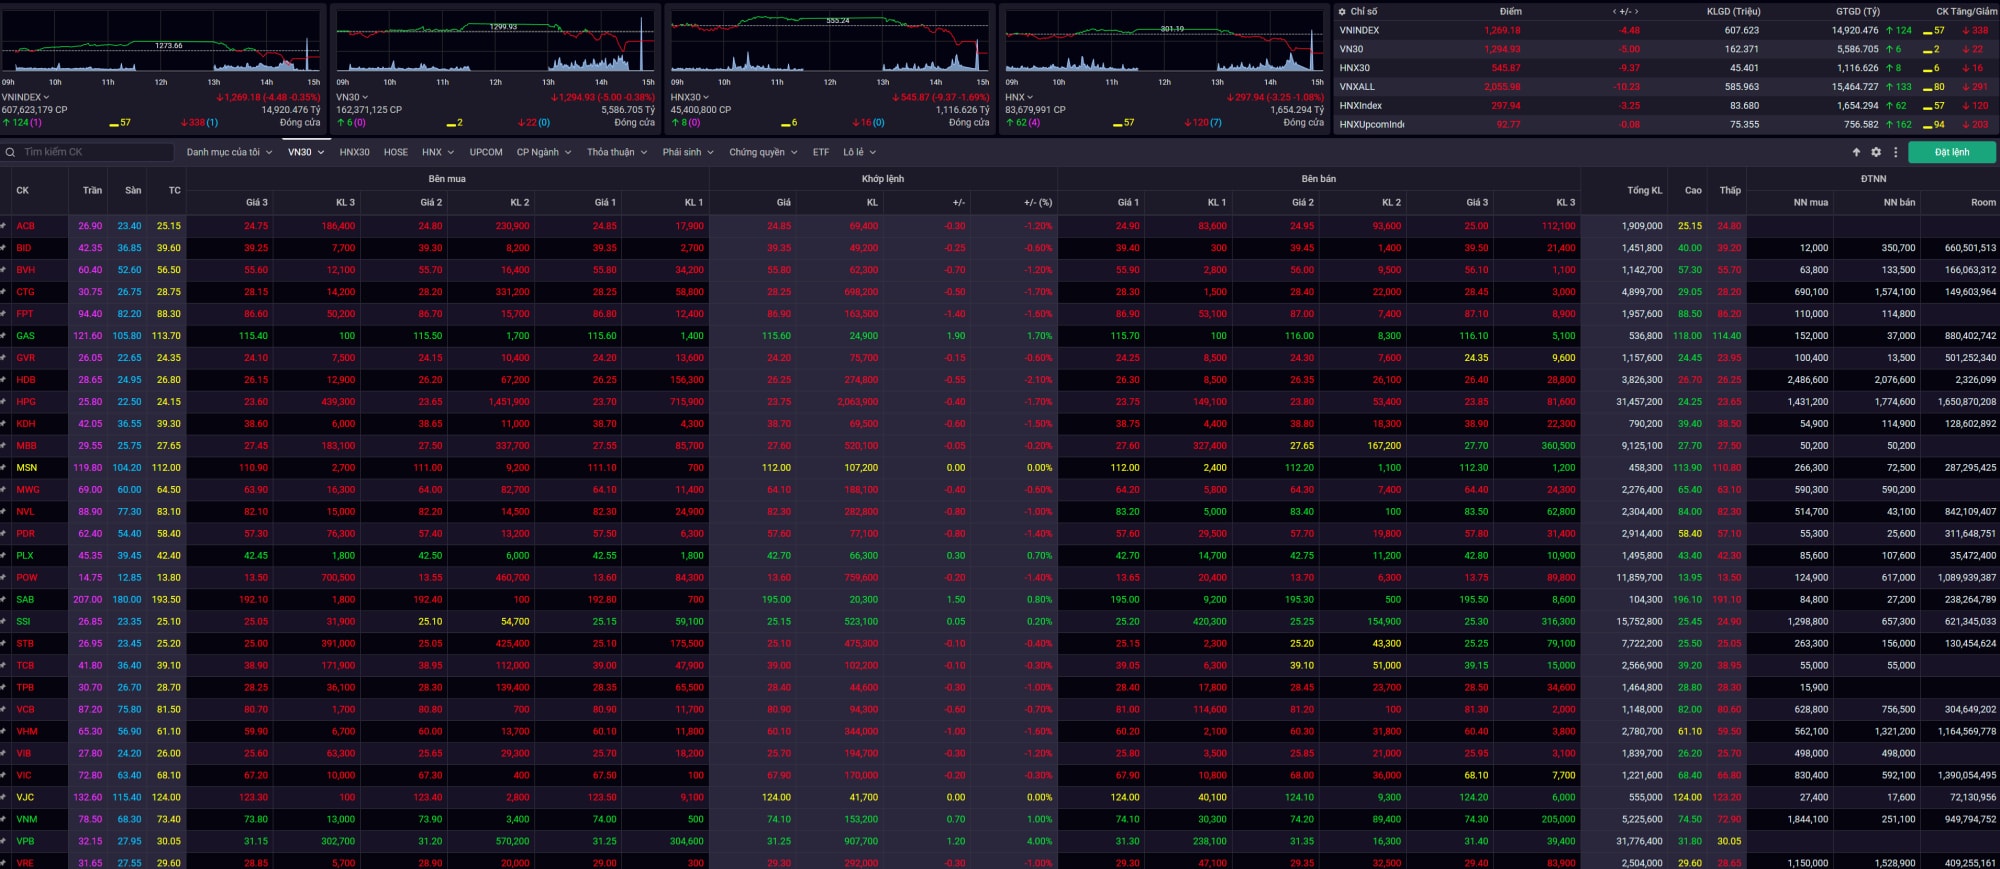
Task: Select VNINDEX row in index table
Action: 1666,30
